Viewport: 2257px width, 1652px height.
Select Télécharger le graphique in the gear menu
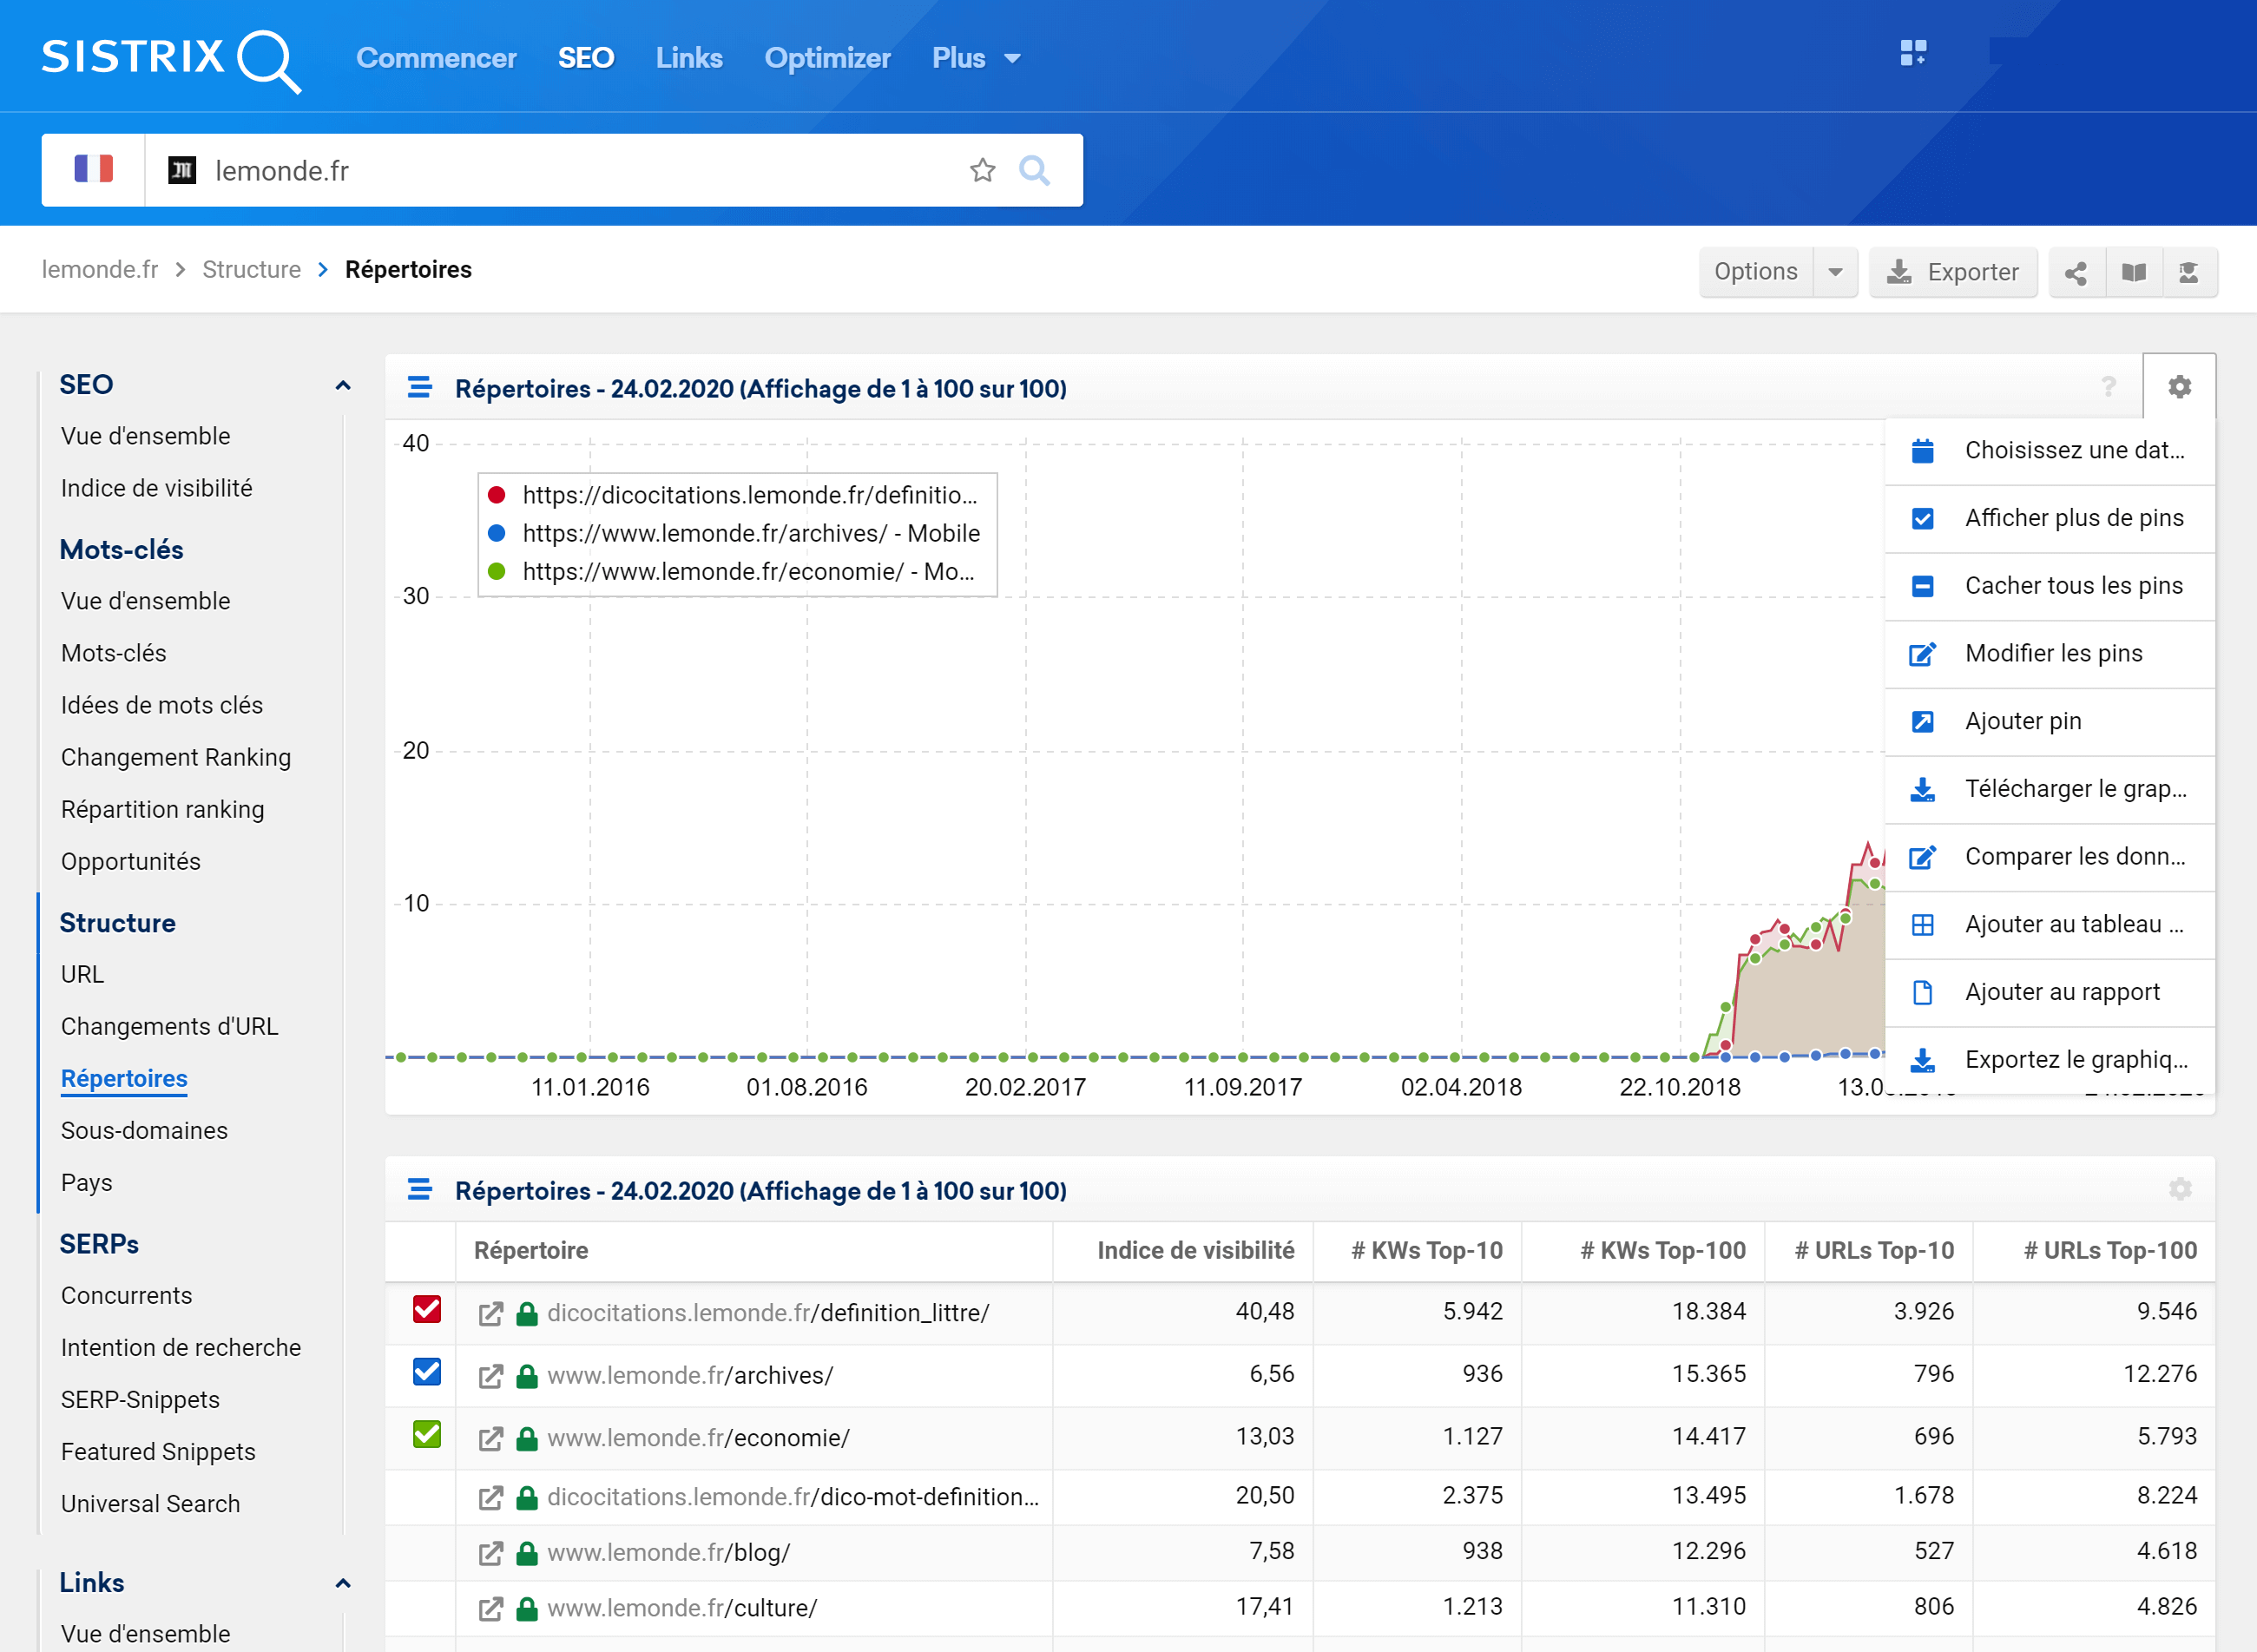[x=2050, y=789]
